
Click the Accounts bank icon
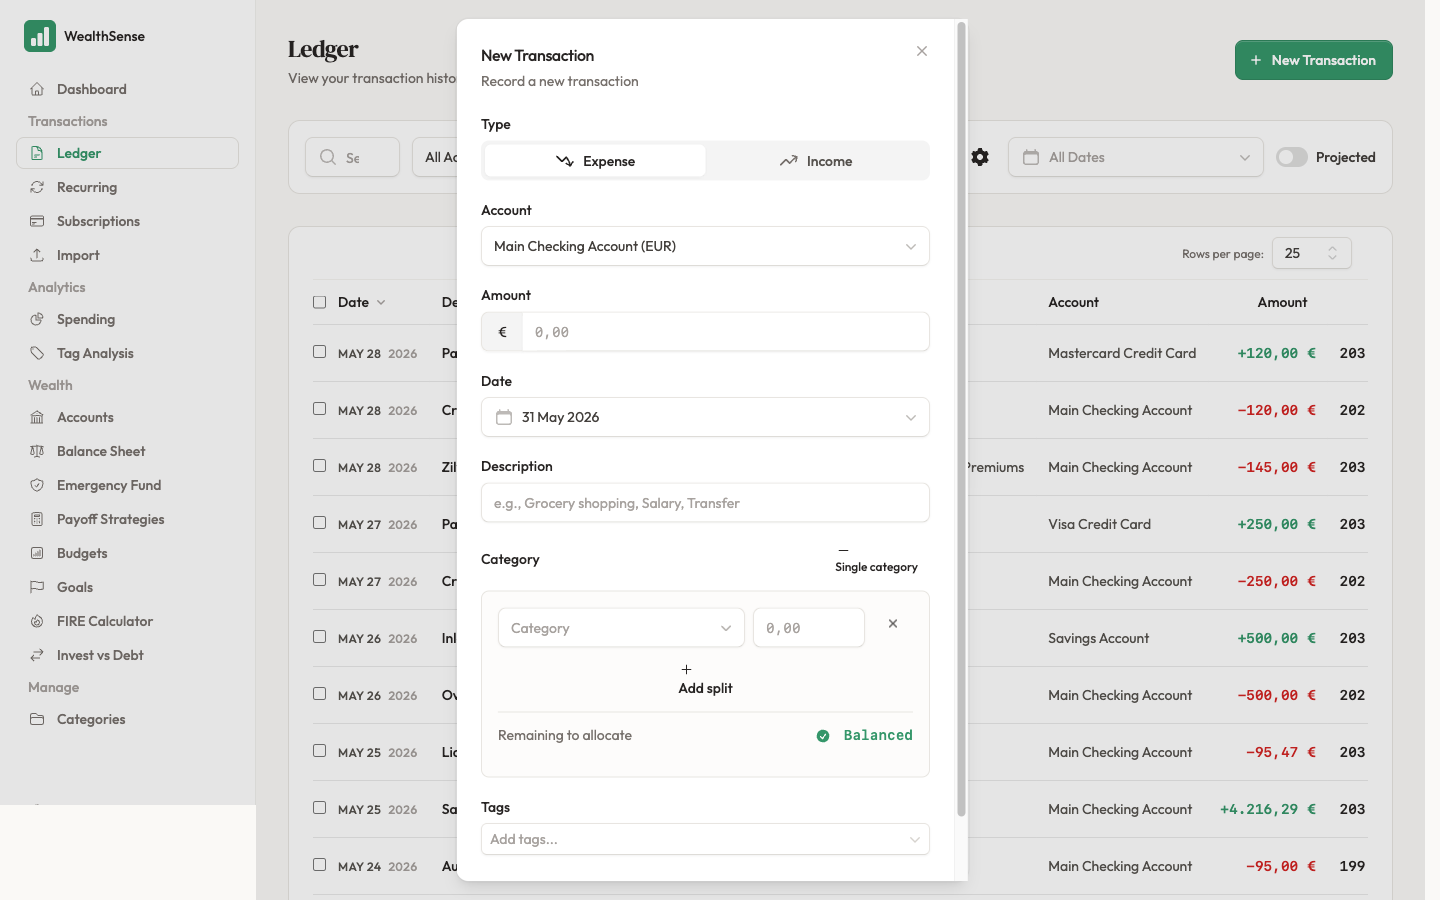(37, 417)
